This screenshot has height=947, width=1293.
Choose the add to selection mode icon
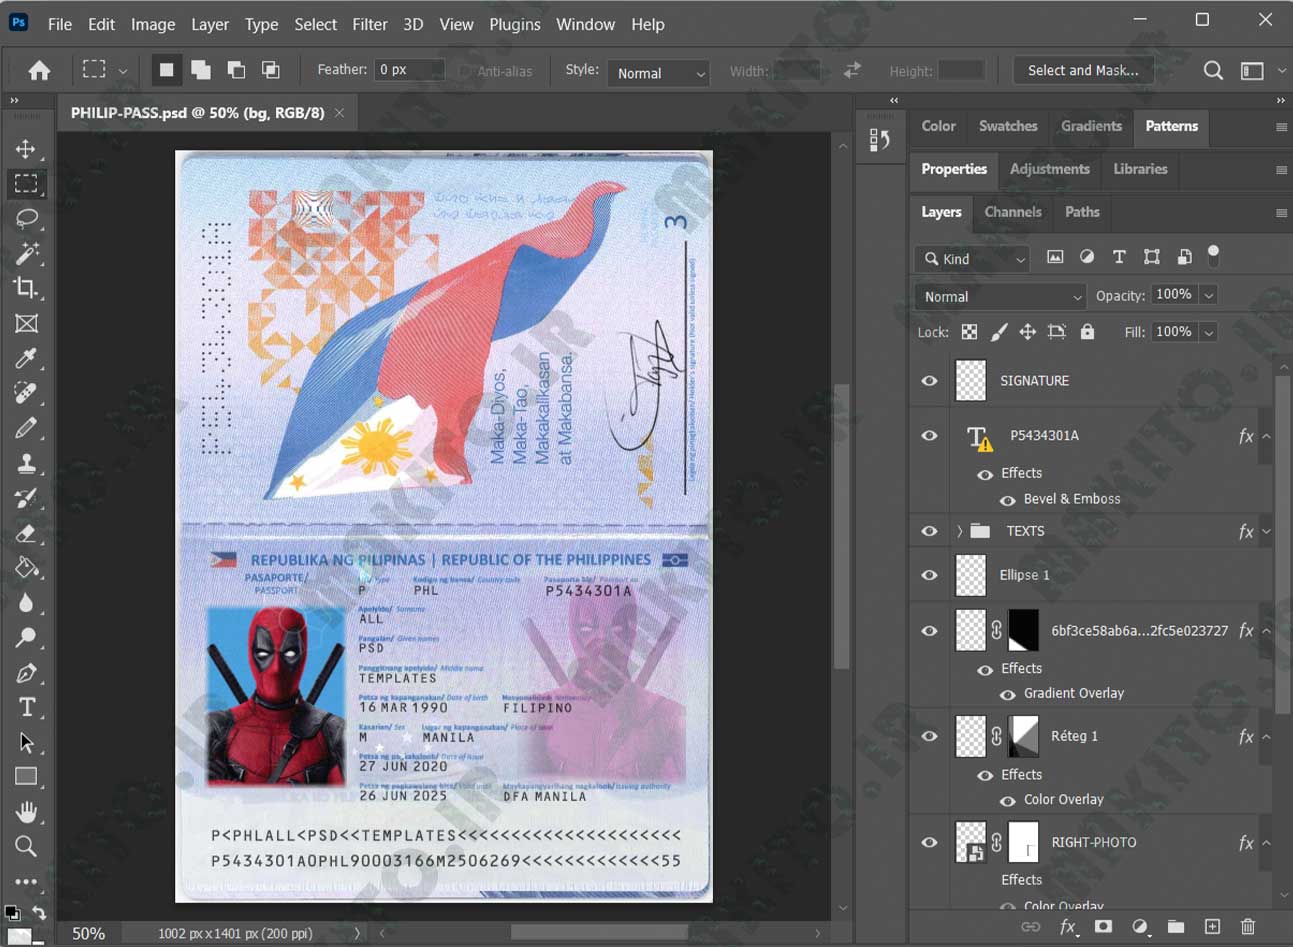(x=201, y=70)
